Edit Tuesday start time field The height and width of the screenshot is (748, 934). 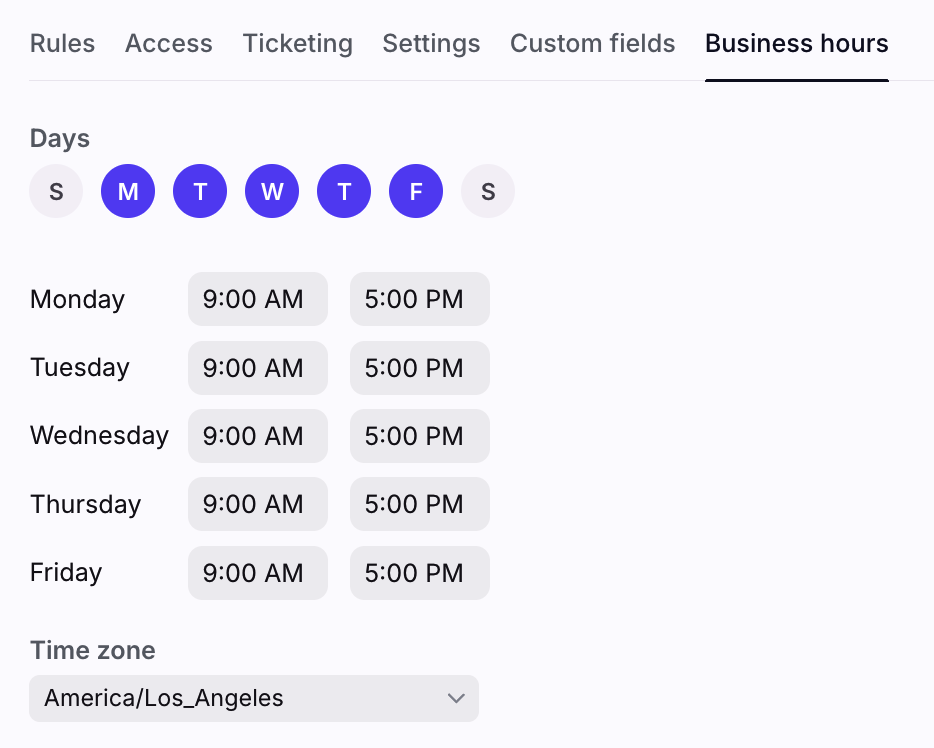click(258, 368)
